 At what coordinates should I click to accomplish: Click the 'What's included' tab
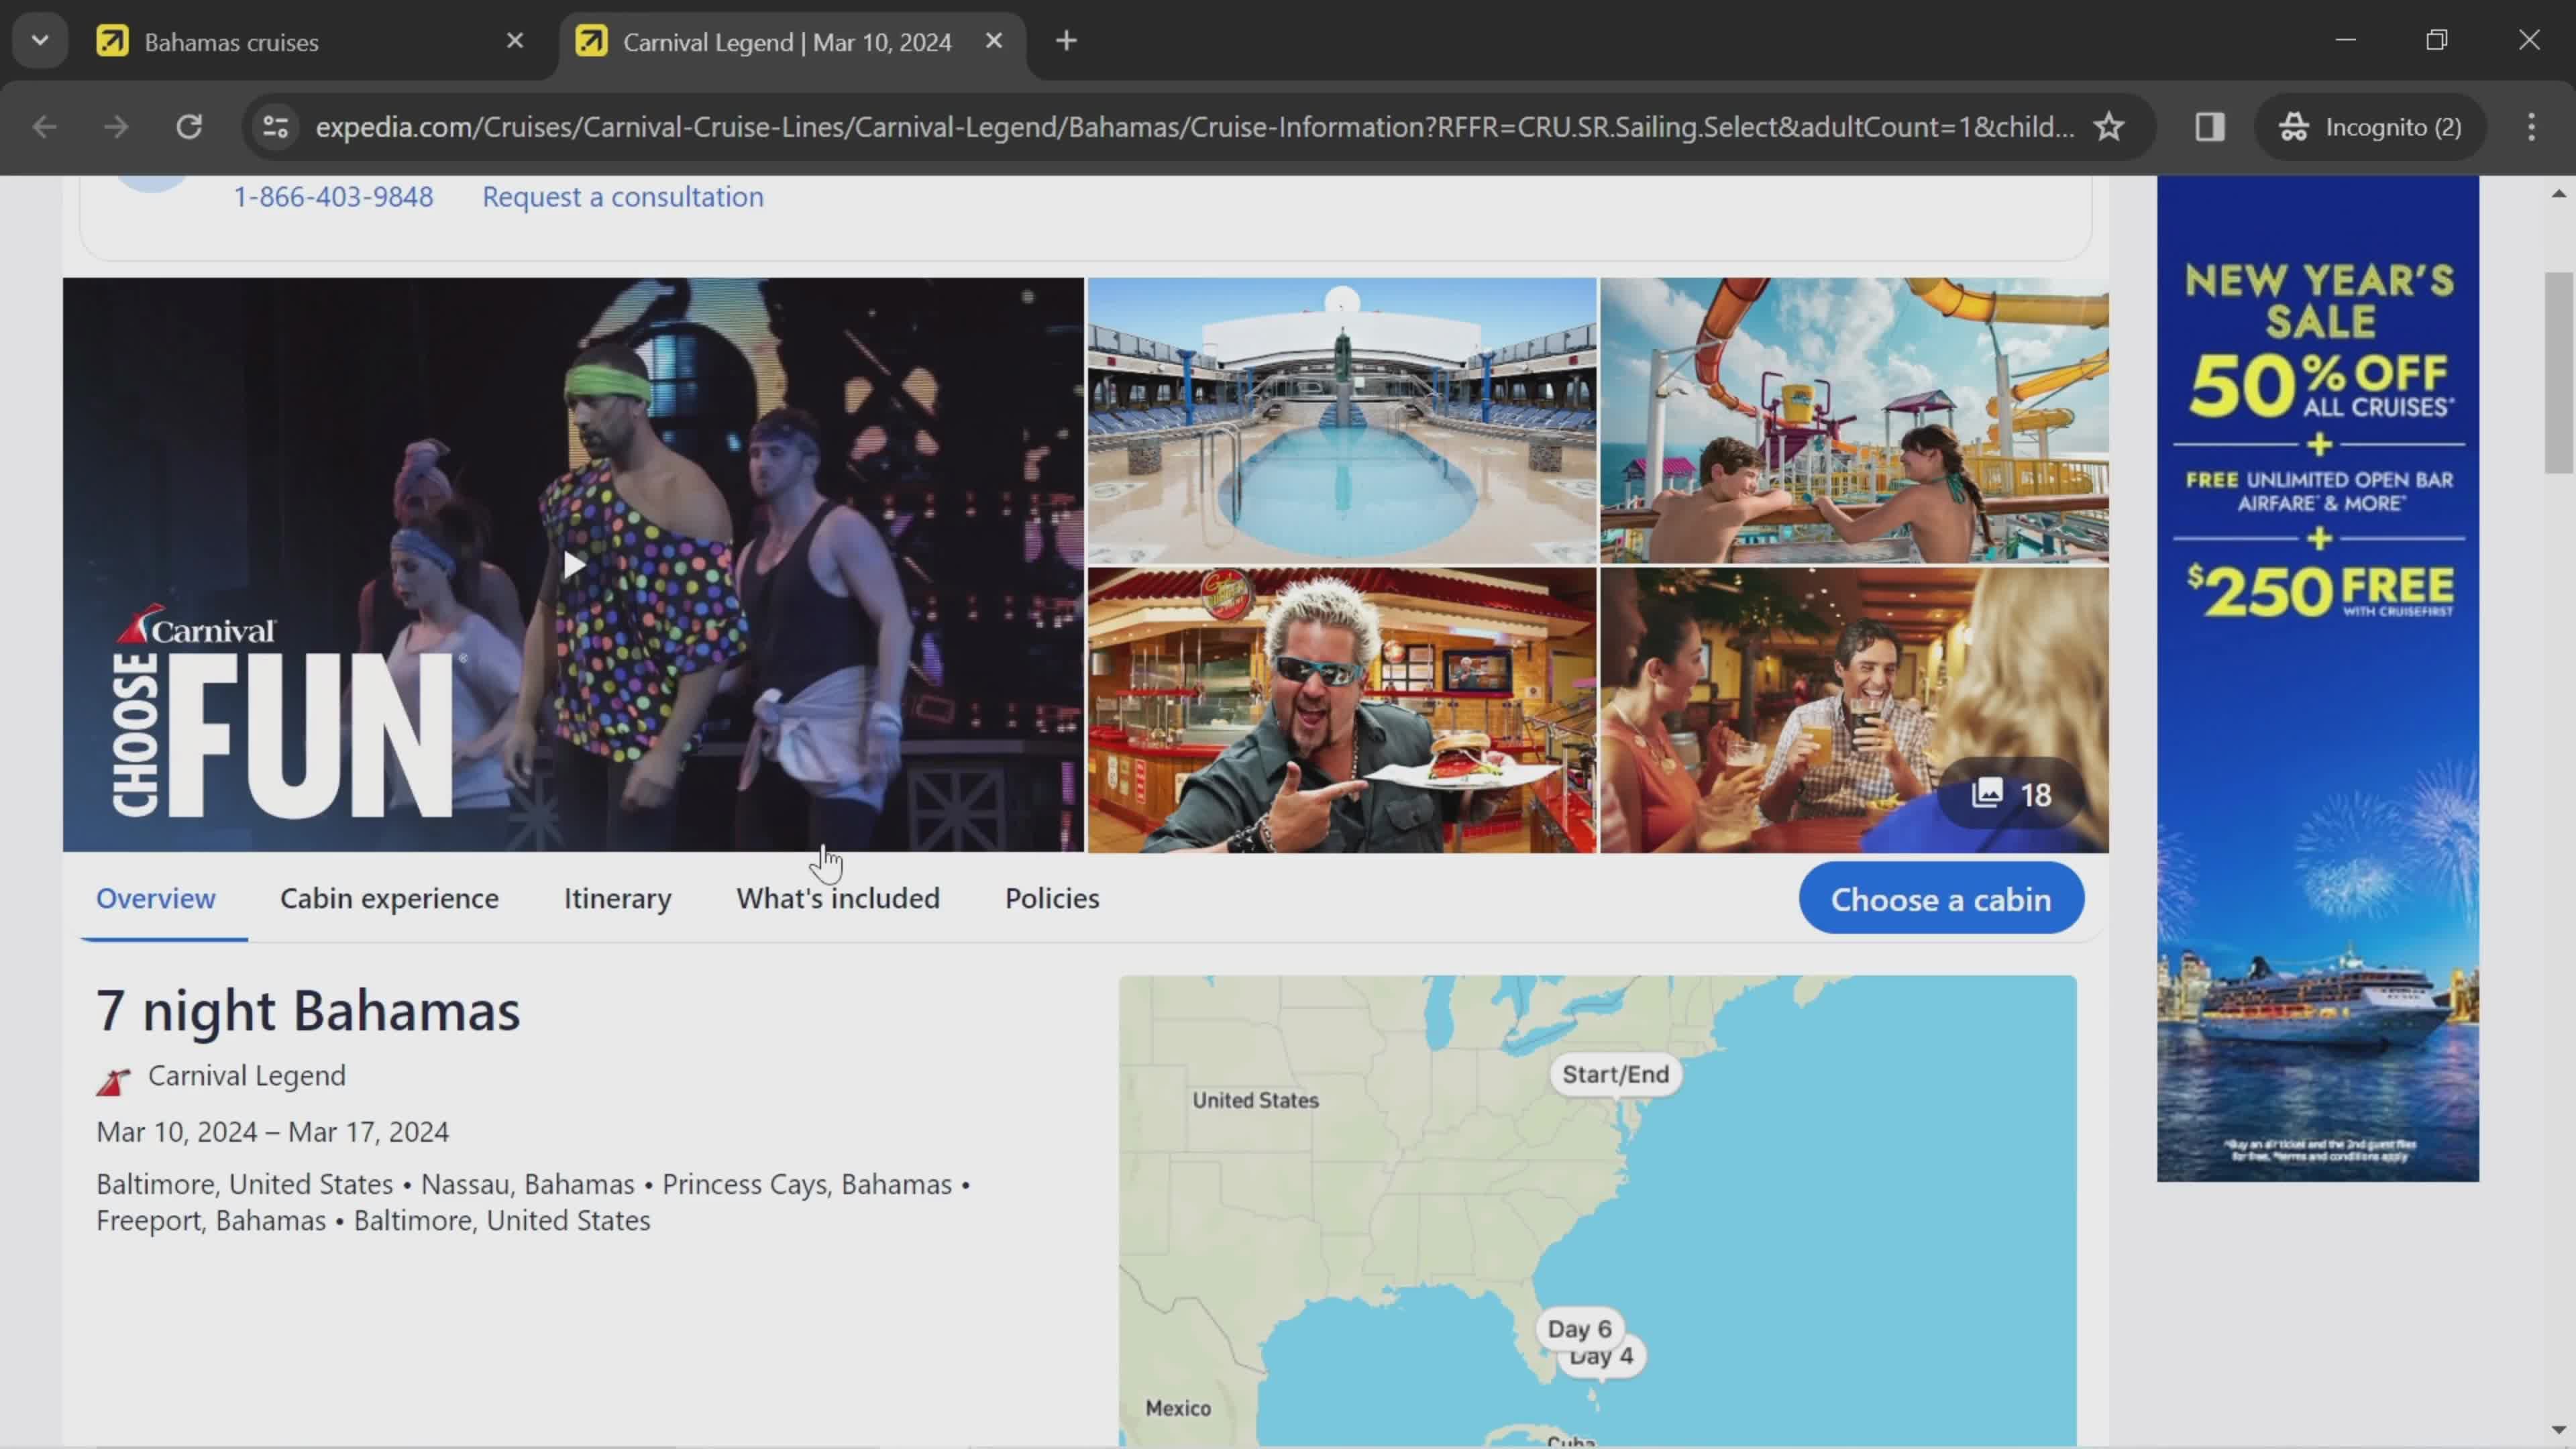point(837,897)
